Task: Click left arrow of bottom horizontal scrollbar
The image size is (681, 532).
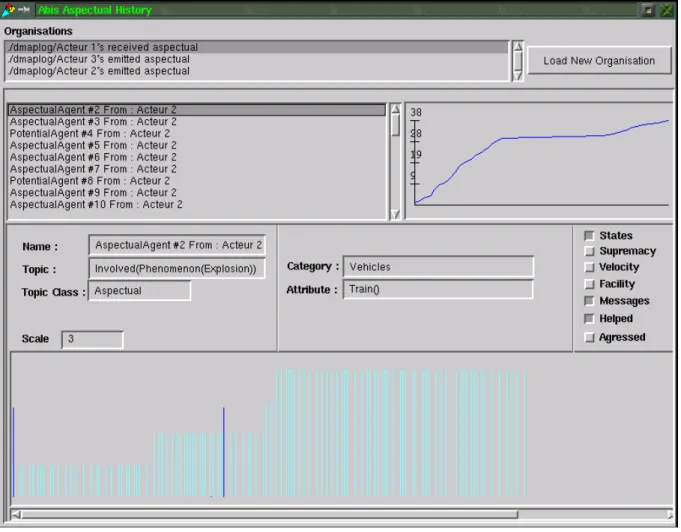Action: 16,514
